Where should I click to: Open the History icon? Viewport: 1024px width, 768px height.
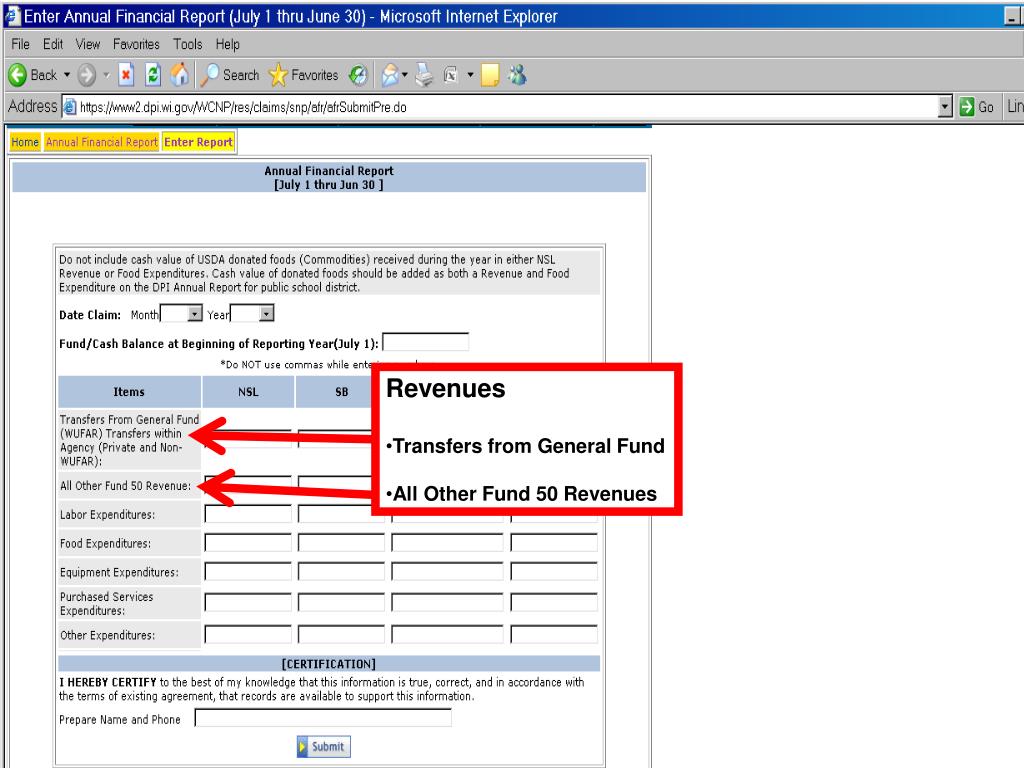click(x=358, y=75)
